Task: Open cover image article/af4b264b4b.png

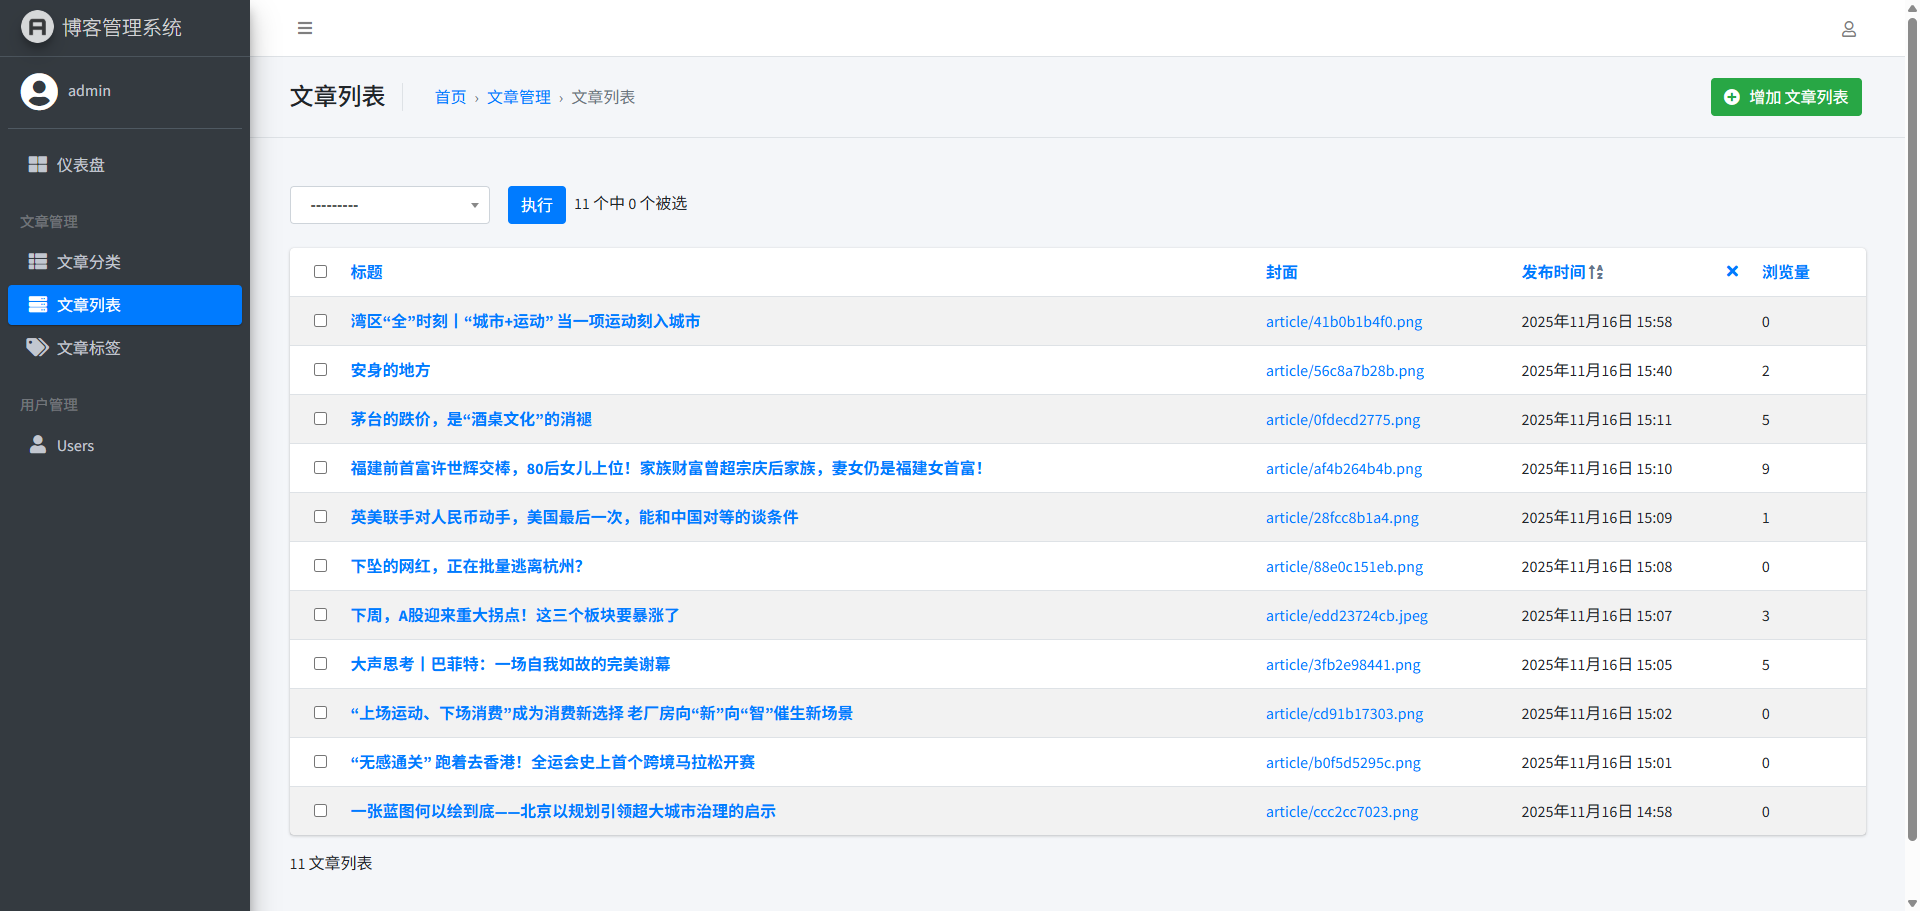Action: coord(1344,469)
